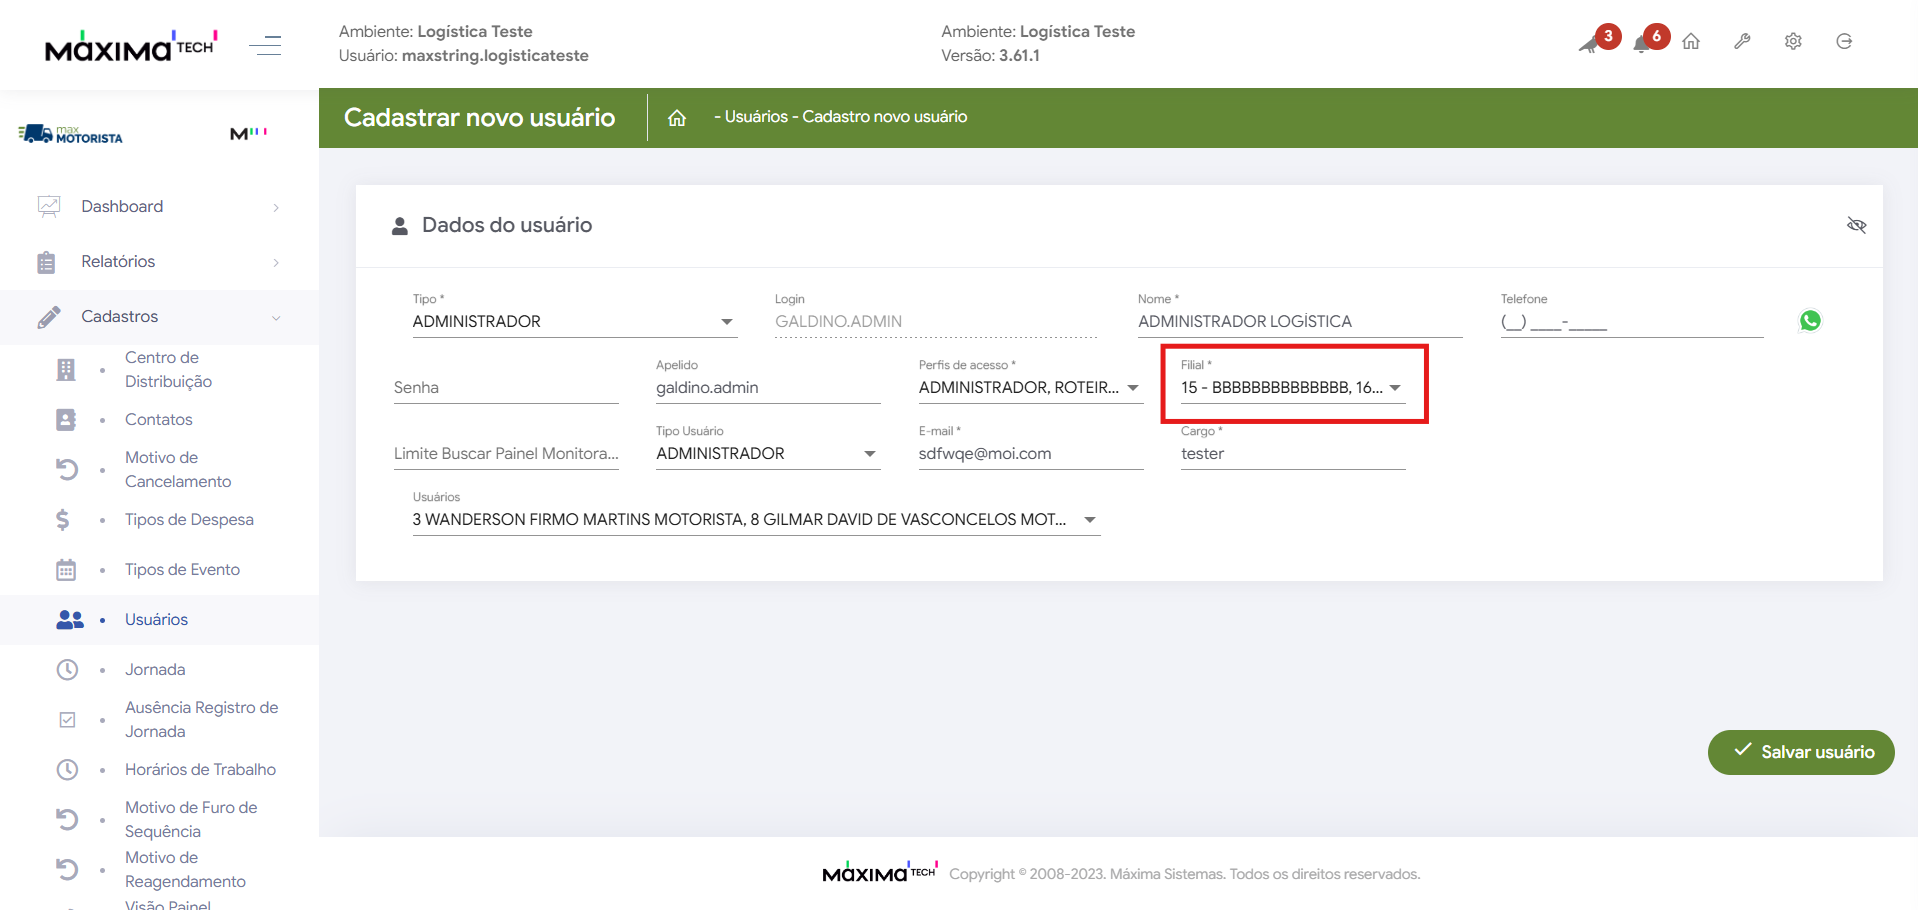Screen dimensions: 1918x910
Task: Click the Salvar usuário button
Action: point(1800,752)
